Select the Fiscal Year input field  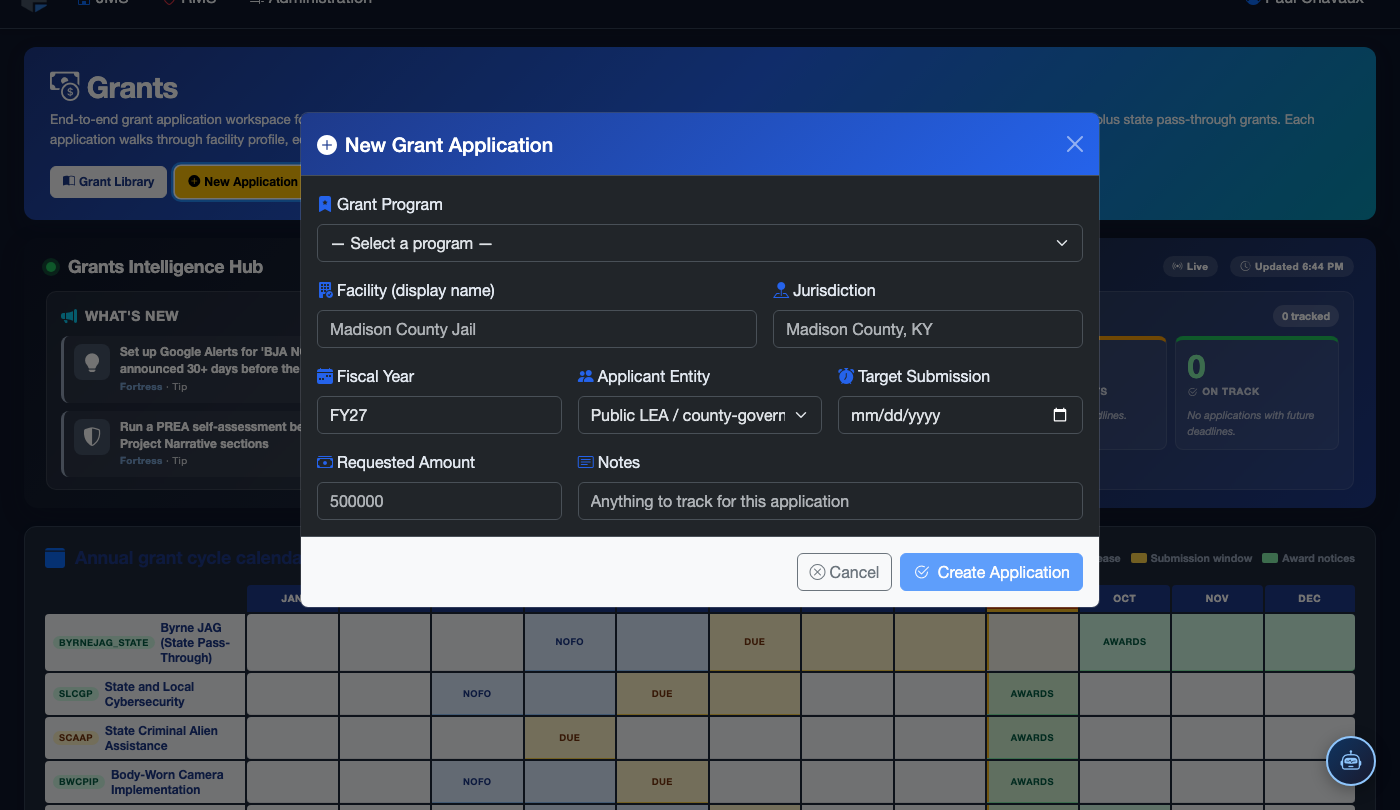tap(439, 415)
